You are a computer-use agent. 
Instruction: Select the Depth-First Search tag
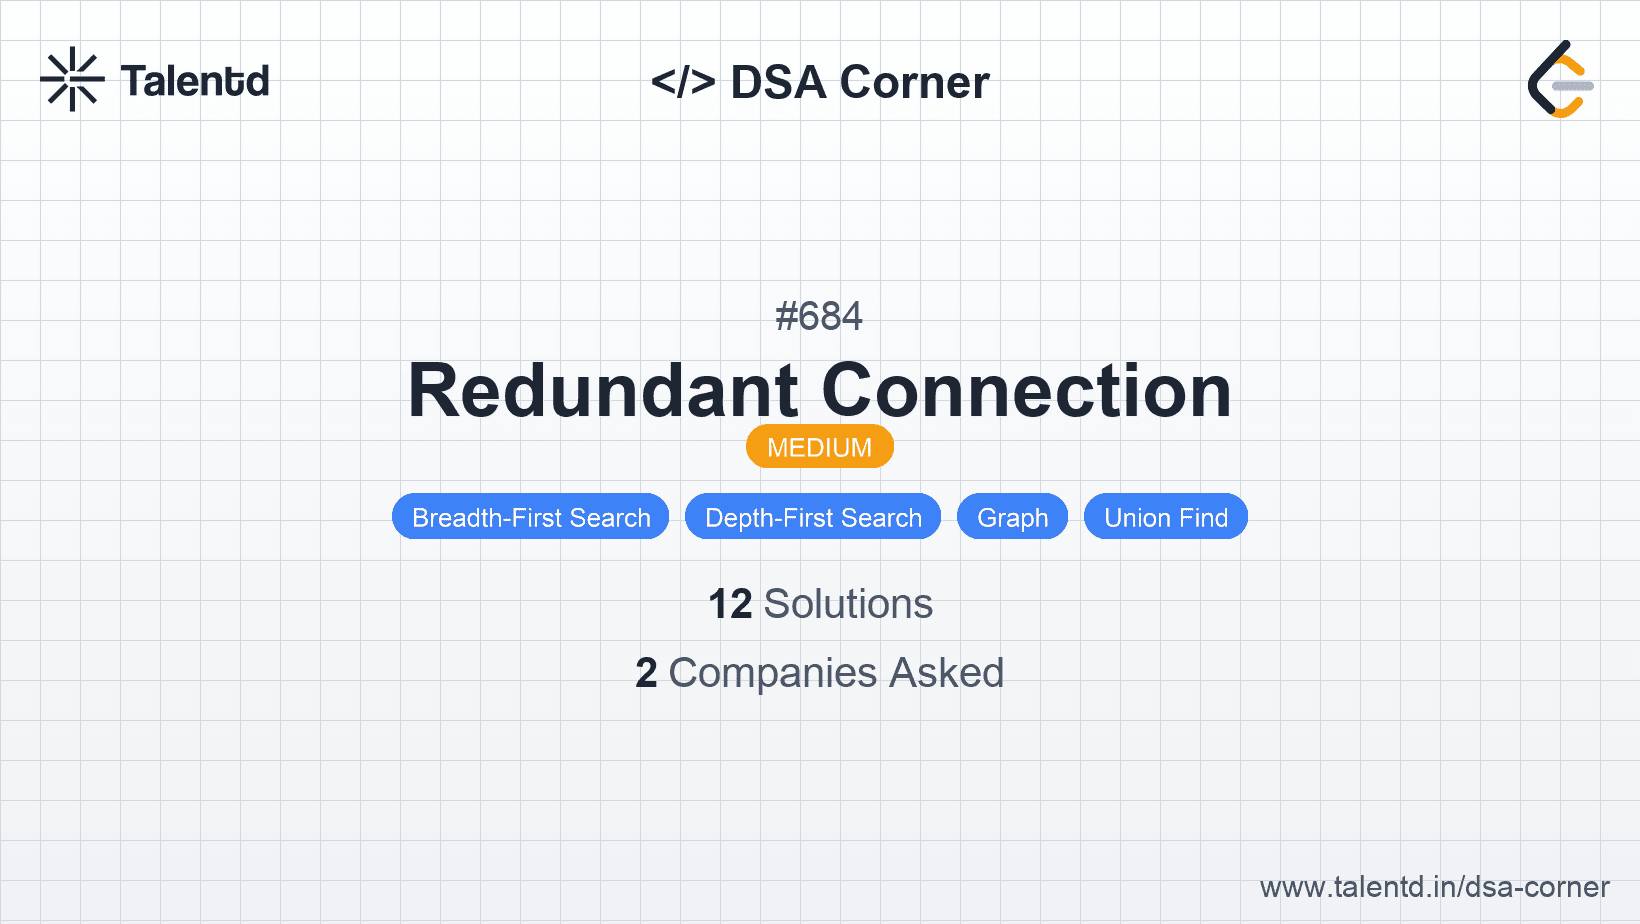point(813,517)
